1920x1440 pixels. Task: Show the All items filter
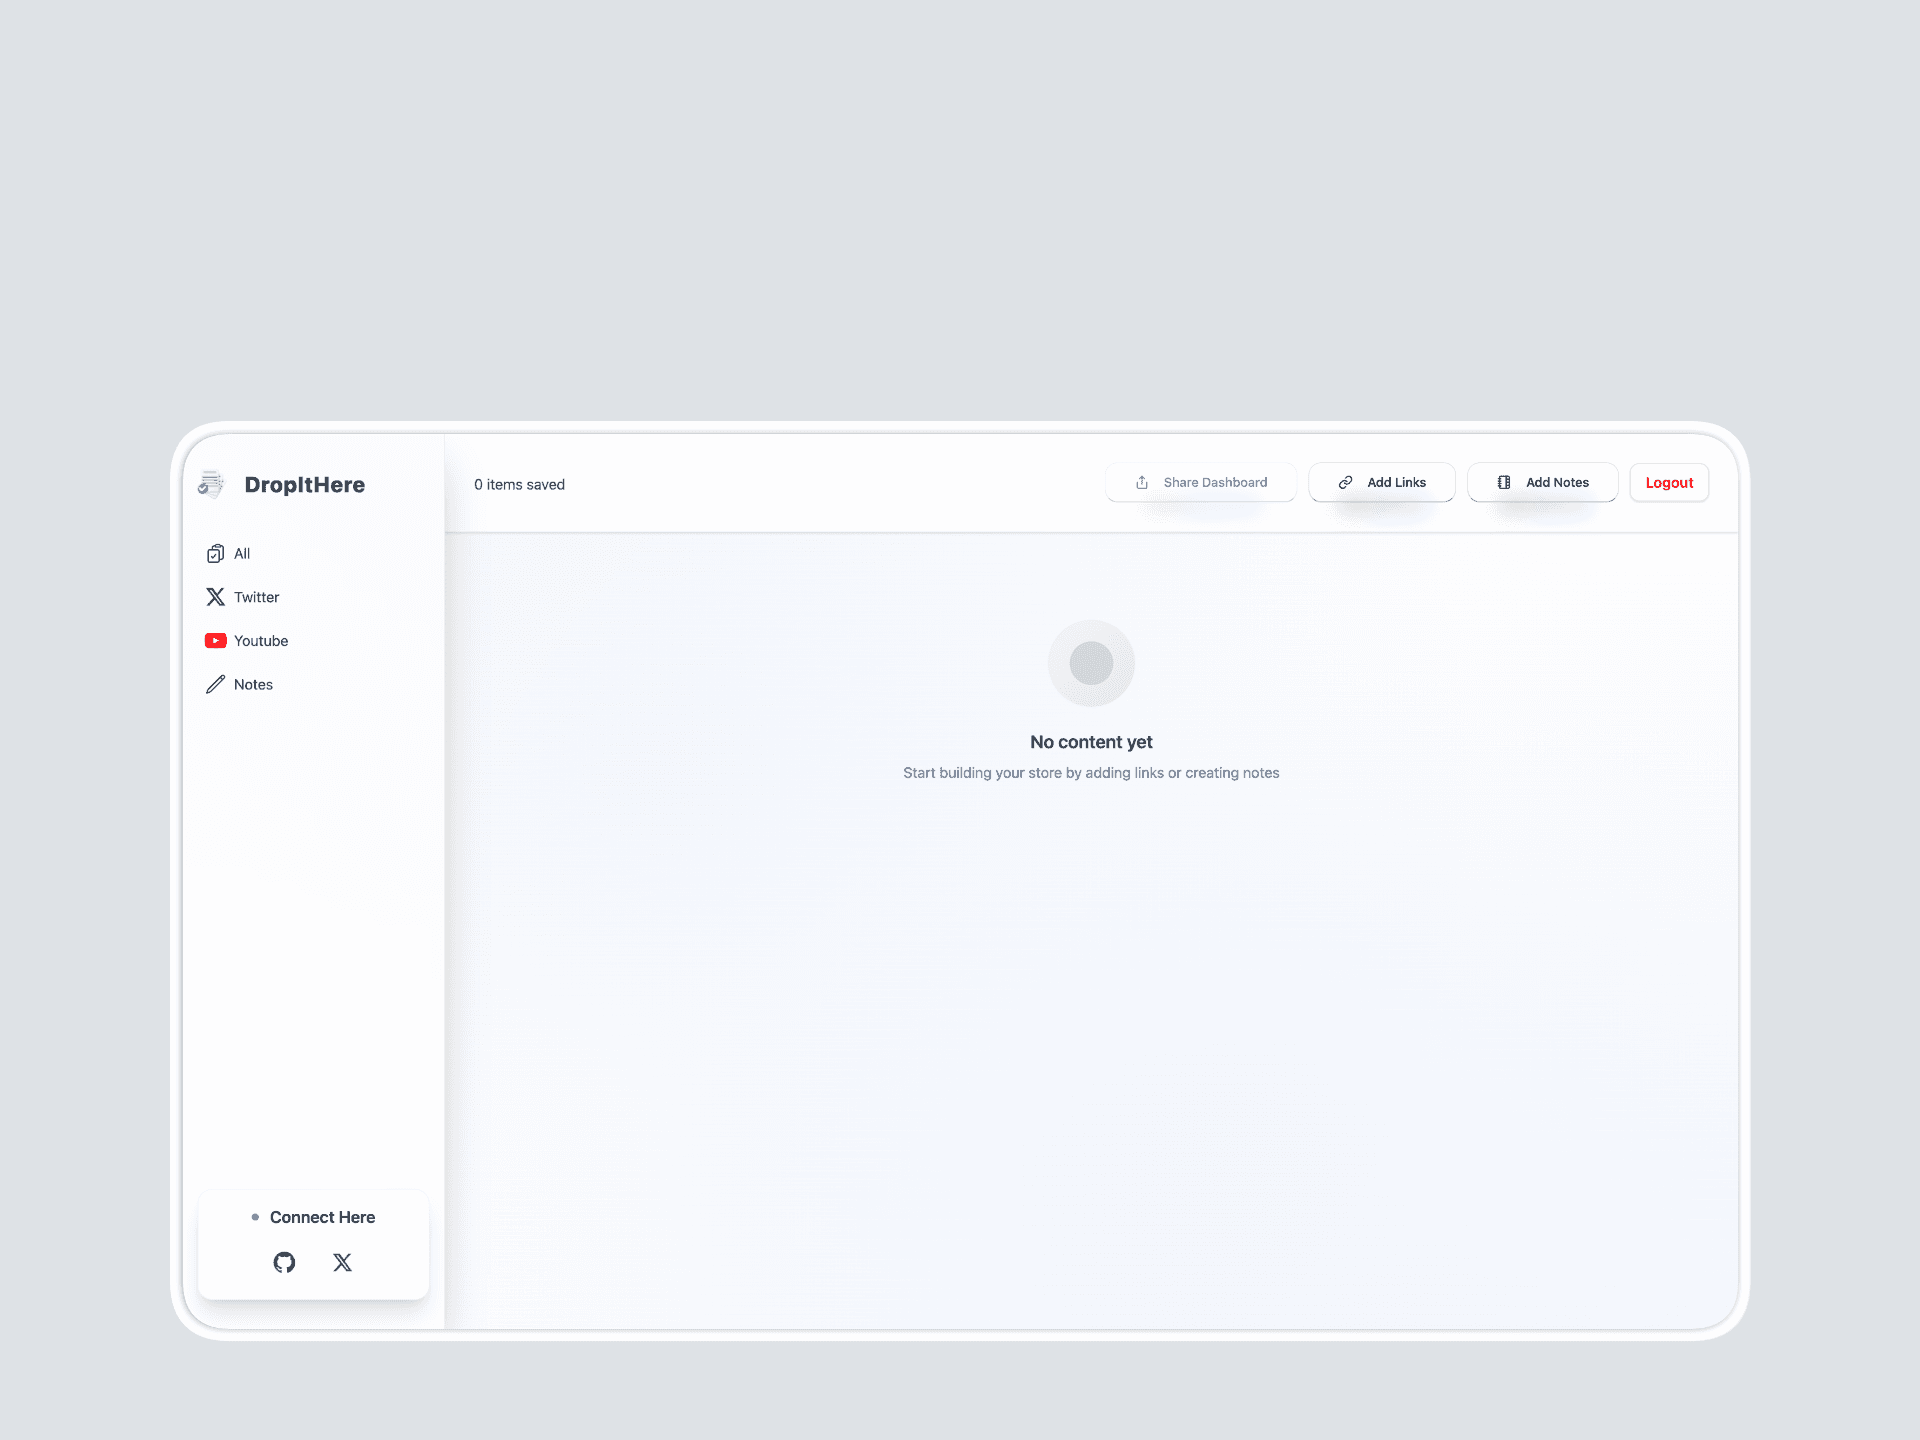coord(242,554)
